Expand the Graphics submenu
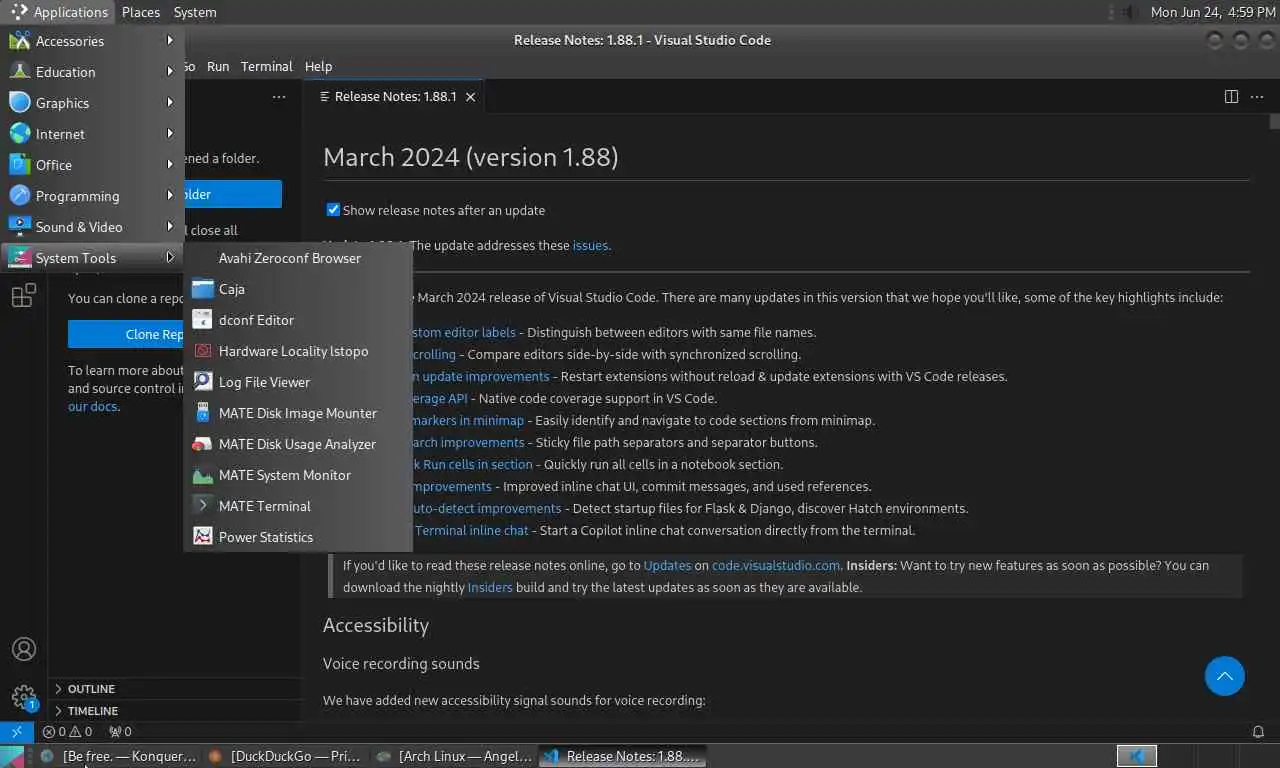The image size is (1280, 768). [x=92, y=103]
